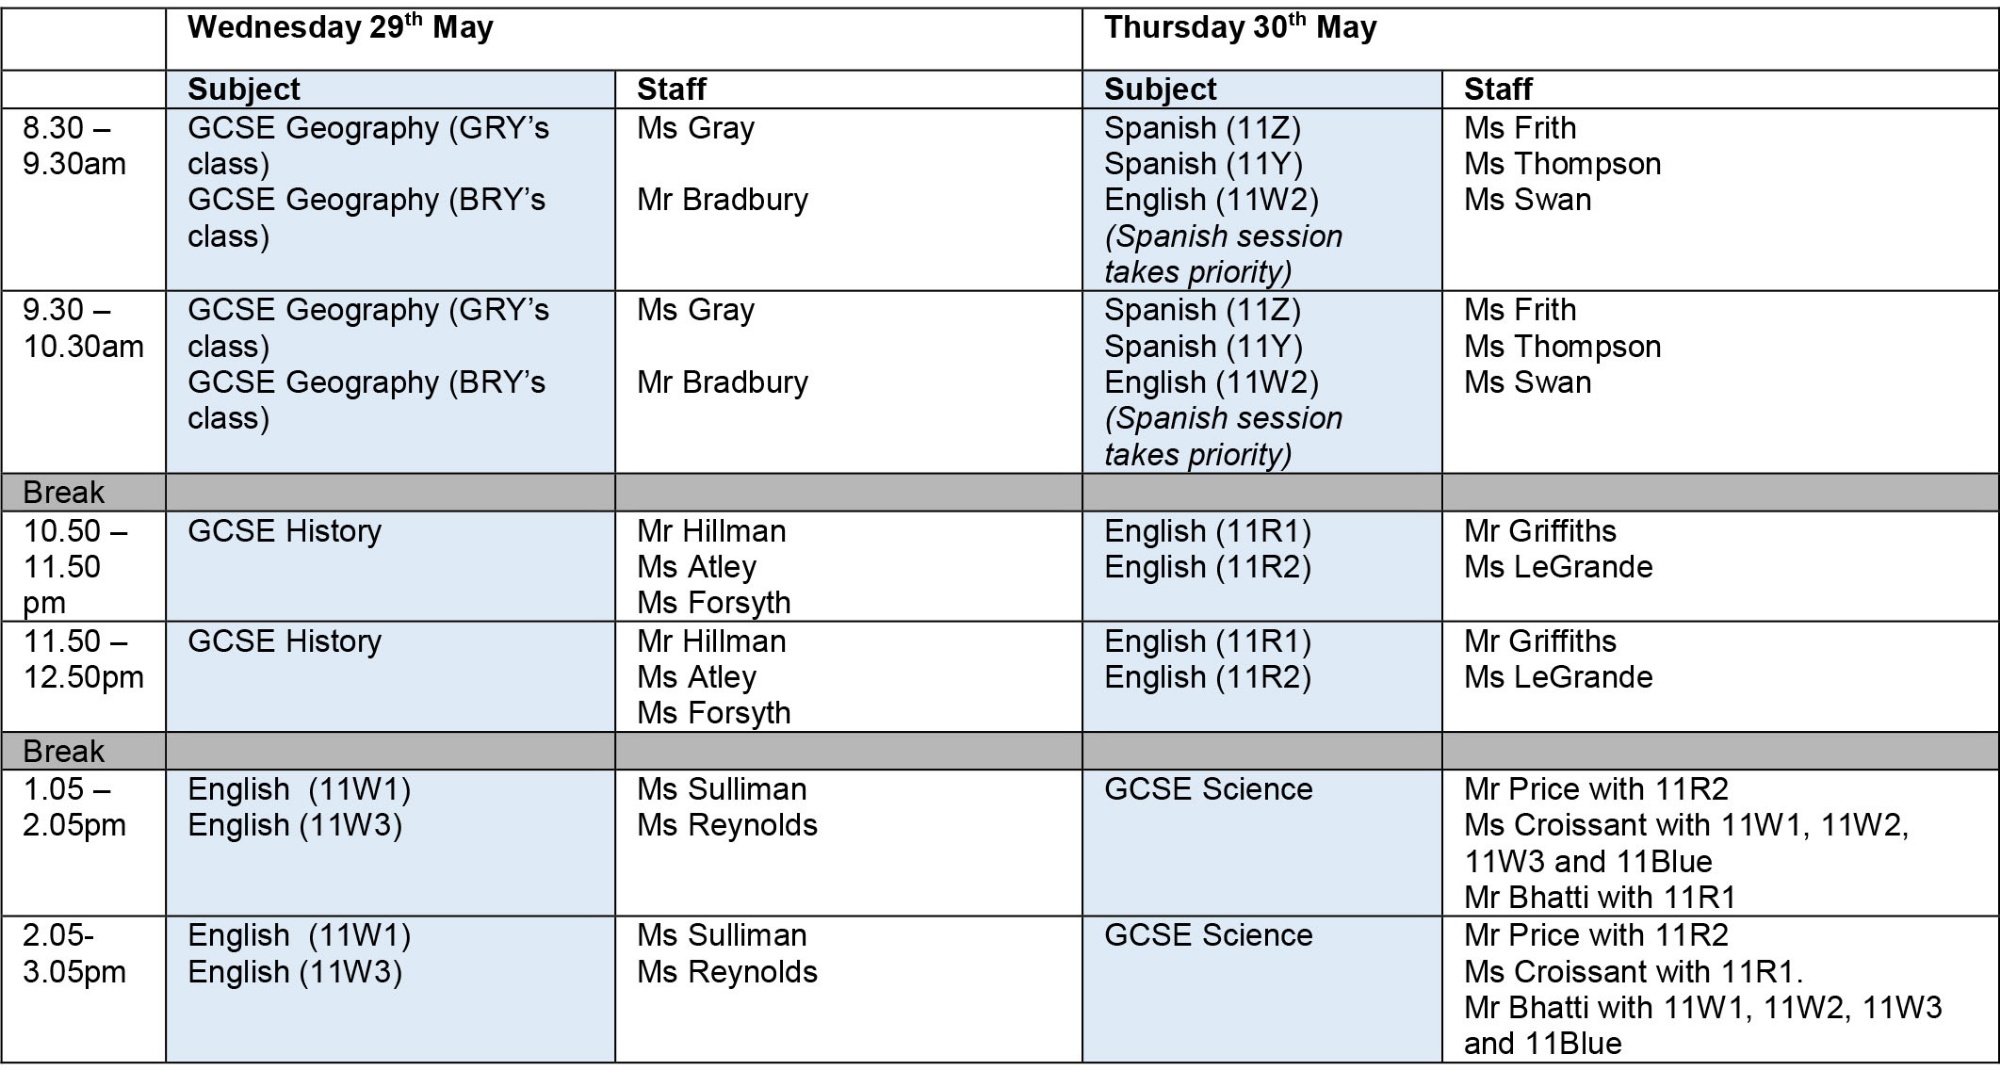Click Mr Bhatti with 11W1 staff entry

(x=1703, y=1025)
